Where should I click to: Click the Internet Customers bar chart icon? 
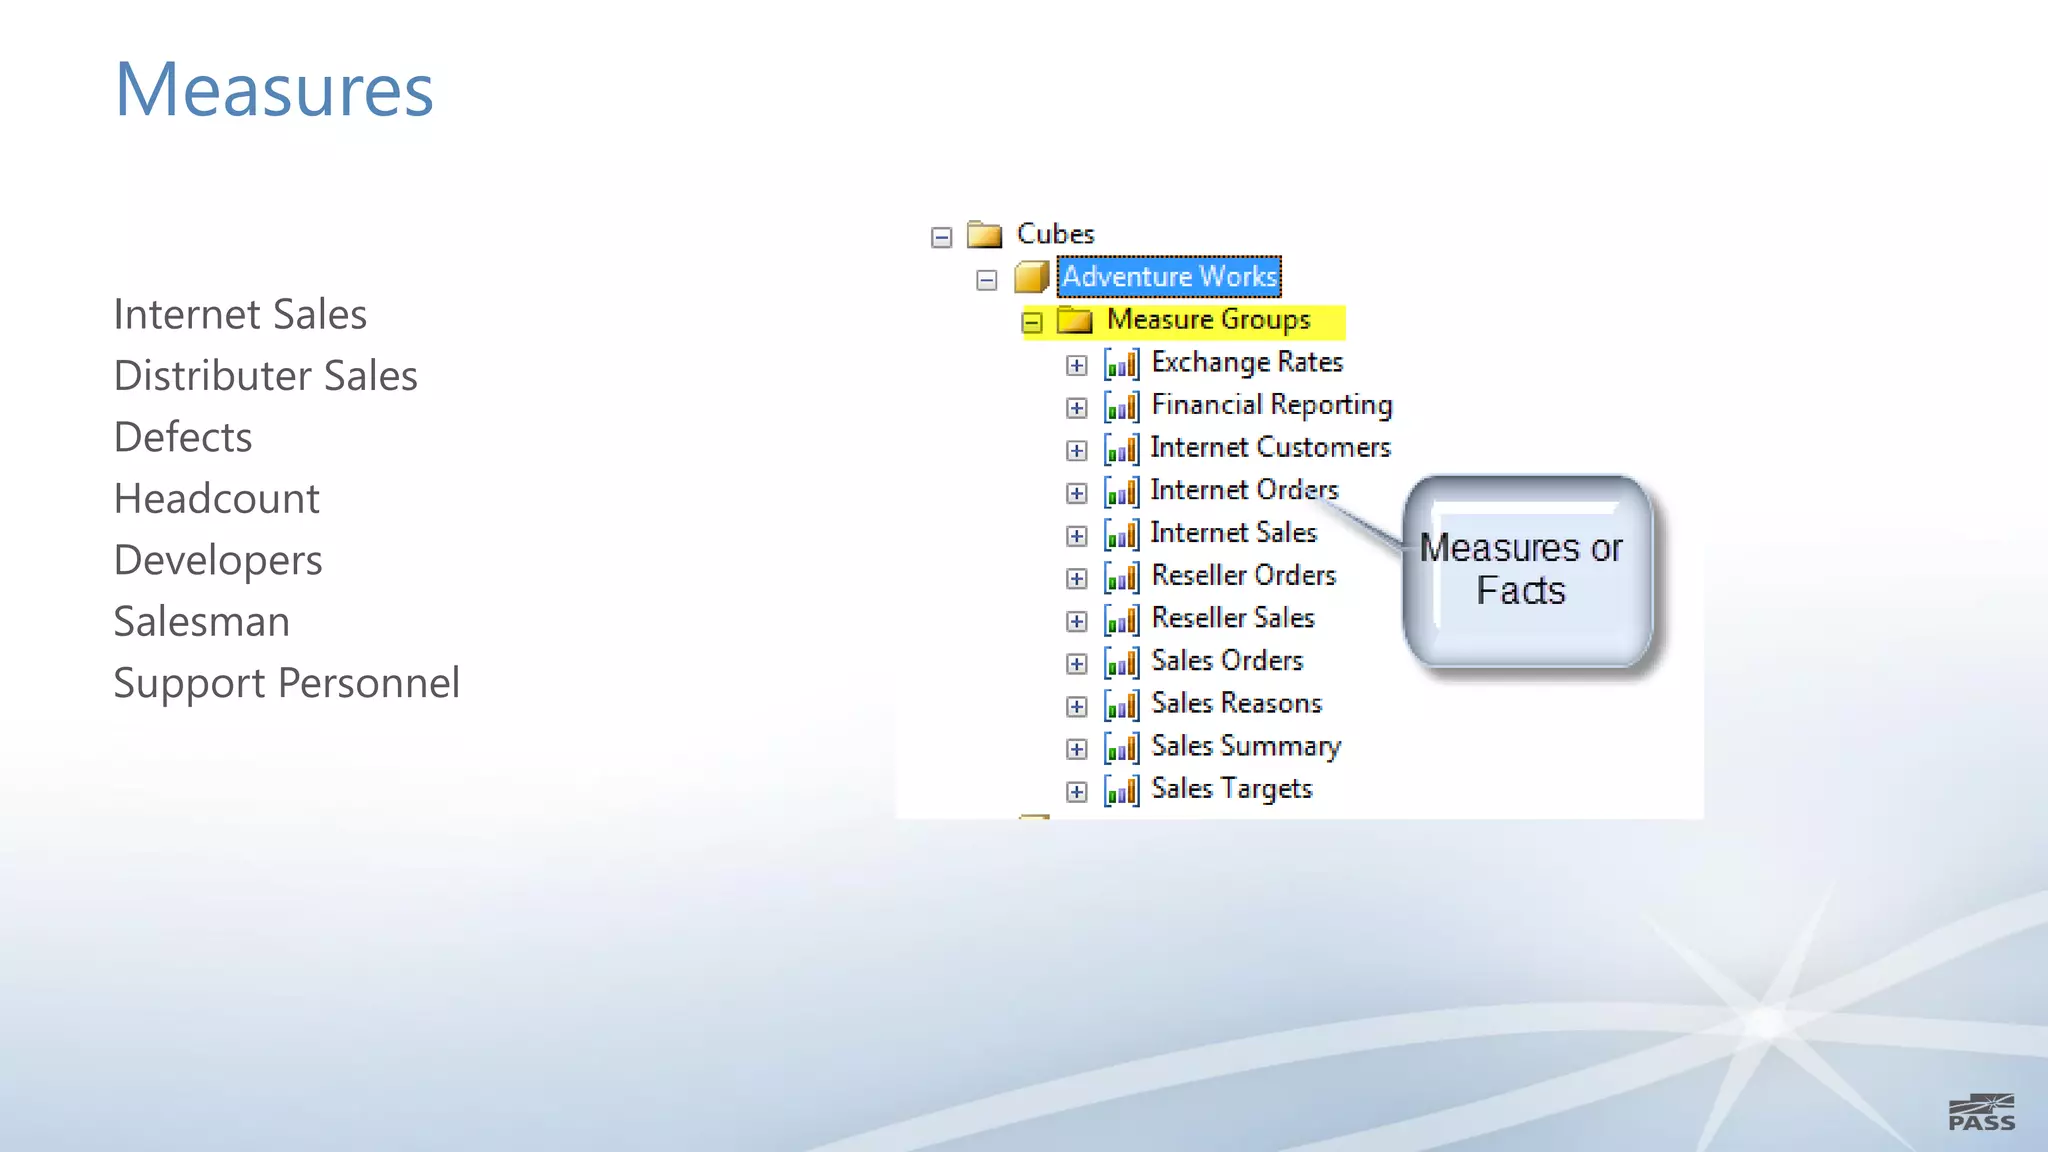(1121, 449)
